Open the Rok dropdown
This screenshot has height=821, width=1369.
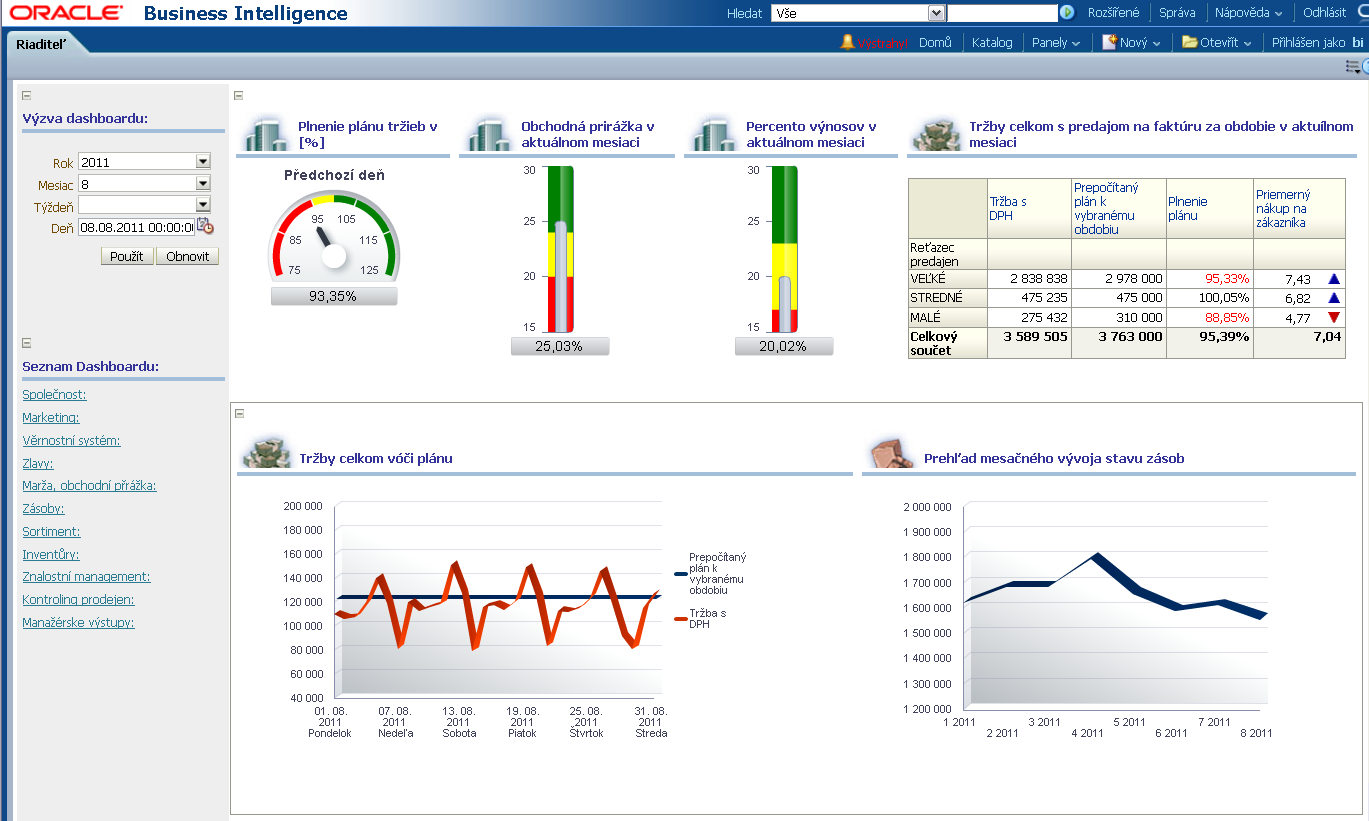203,162
